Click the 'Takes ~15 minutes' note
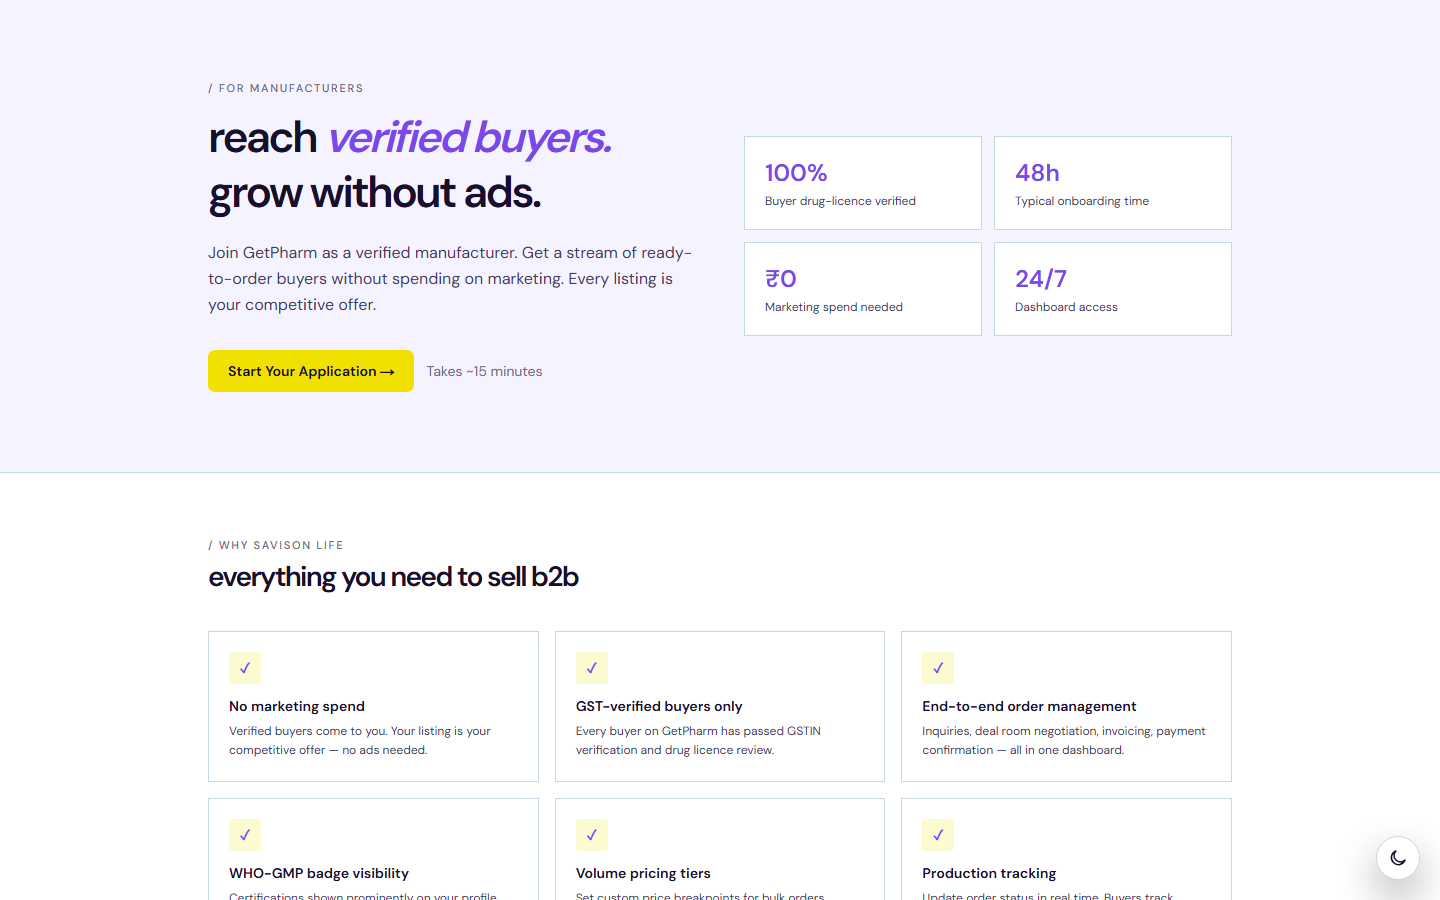This screenshot has width=1440, height=900. 485,371
